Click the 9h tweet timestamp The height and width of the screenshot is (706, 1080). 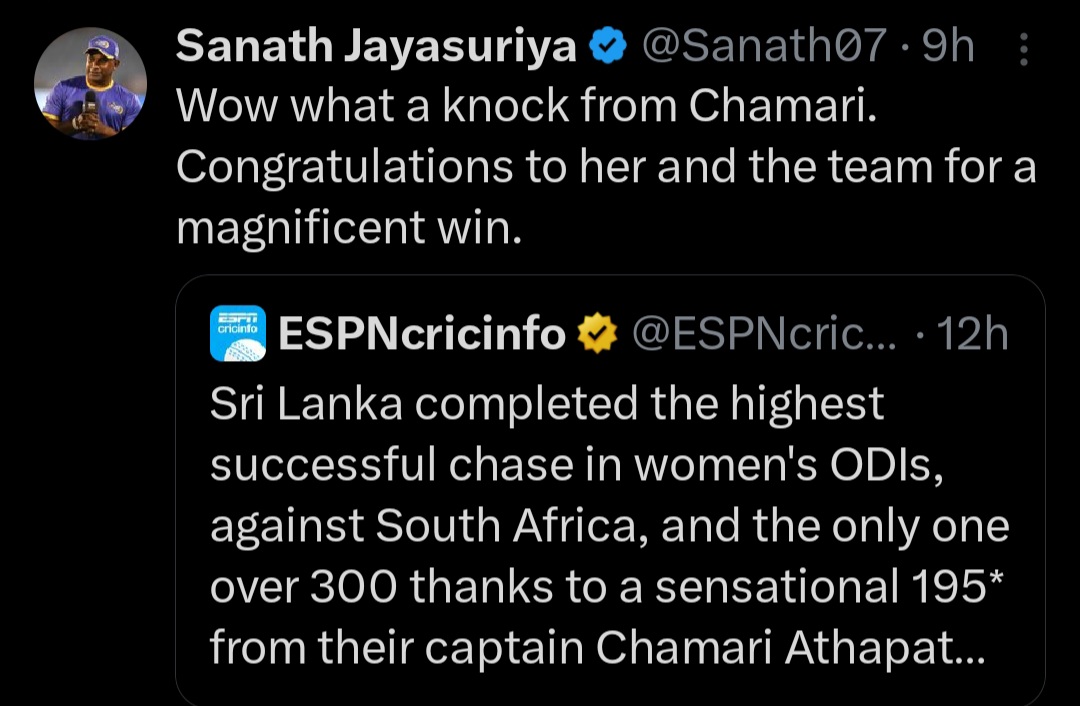[948, 48]
